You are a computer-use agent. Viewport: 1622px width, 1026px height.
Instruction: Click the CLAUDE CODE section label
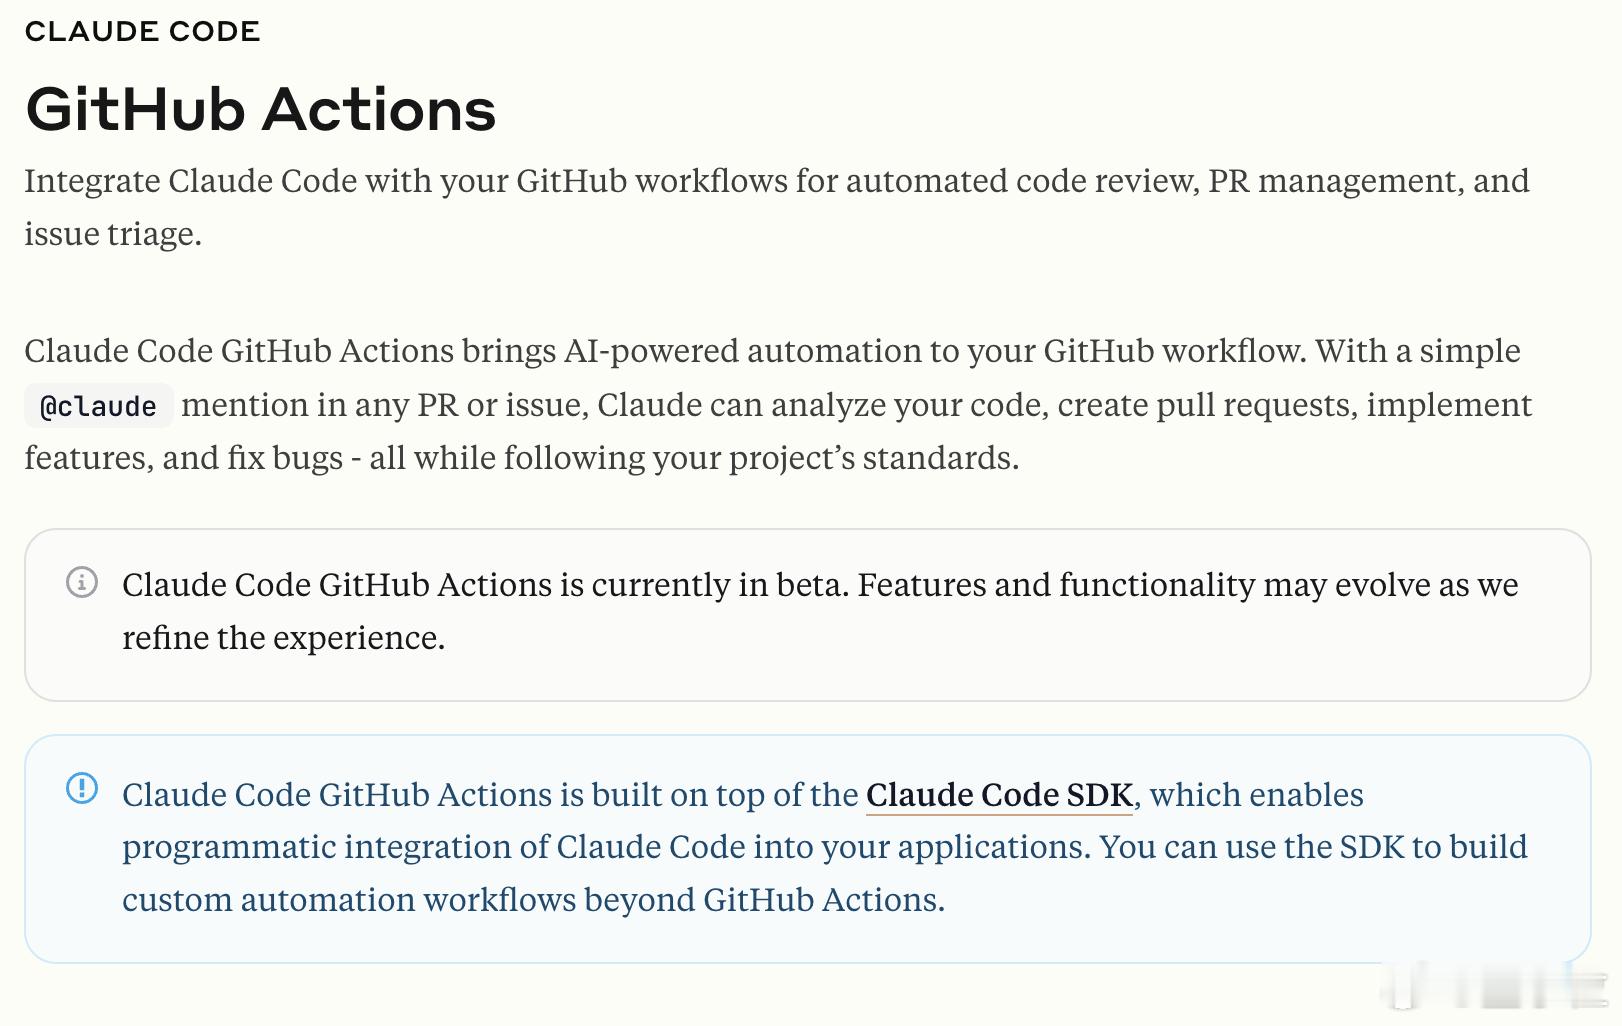(x=142, y=32)
